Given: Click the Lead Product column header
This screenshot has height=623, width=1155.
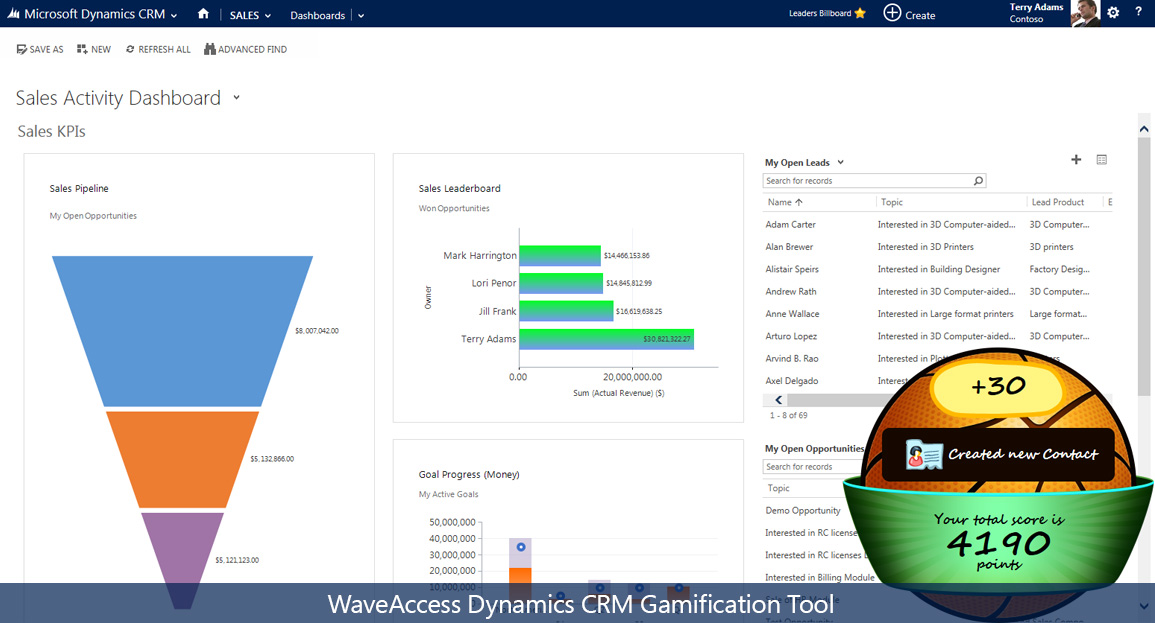Looking at the screenshot, I should (1058, 202).
